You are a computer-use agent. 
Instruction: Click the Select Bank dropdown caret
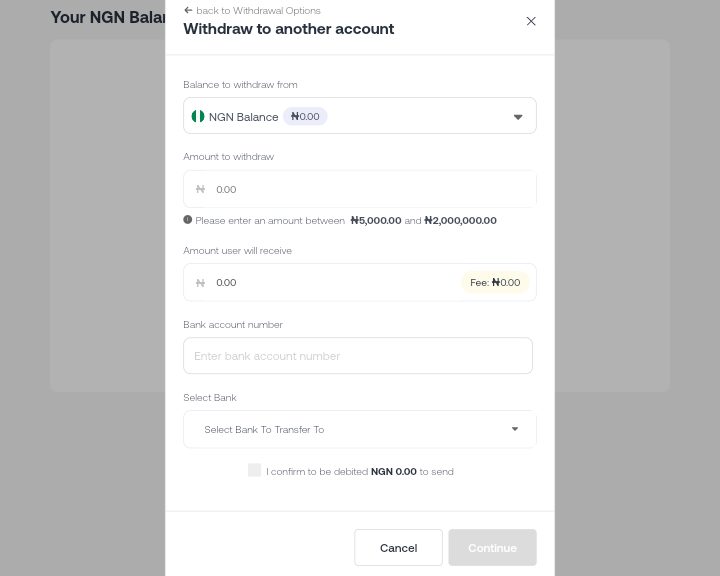(x=515, y=430)
